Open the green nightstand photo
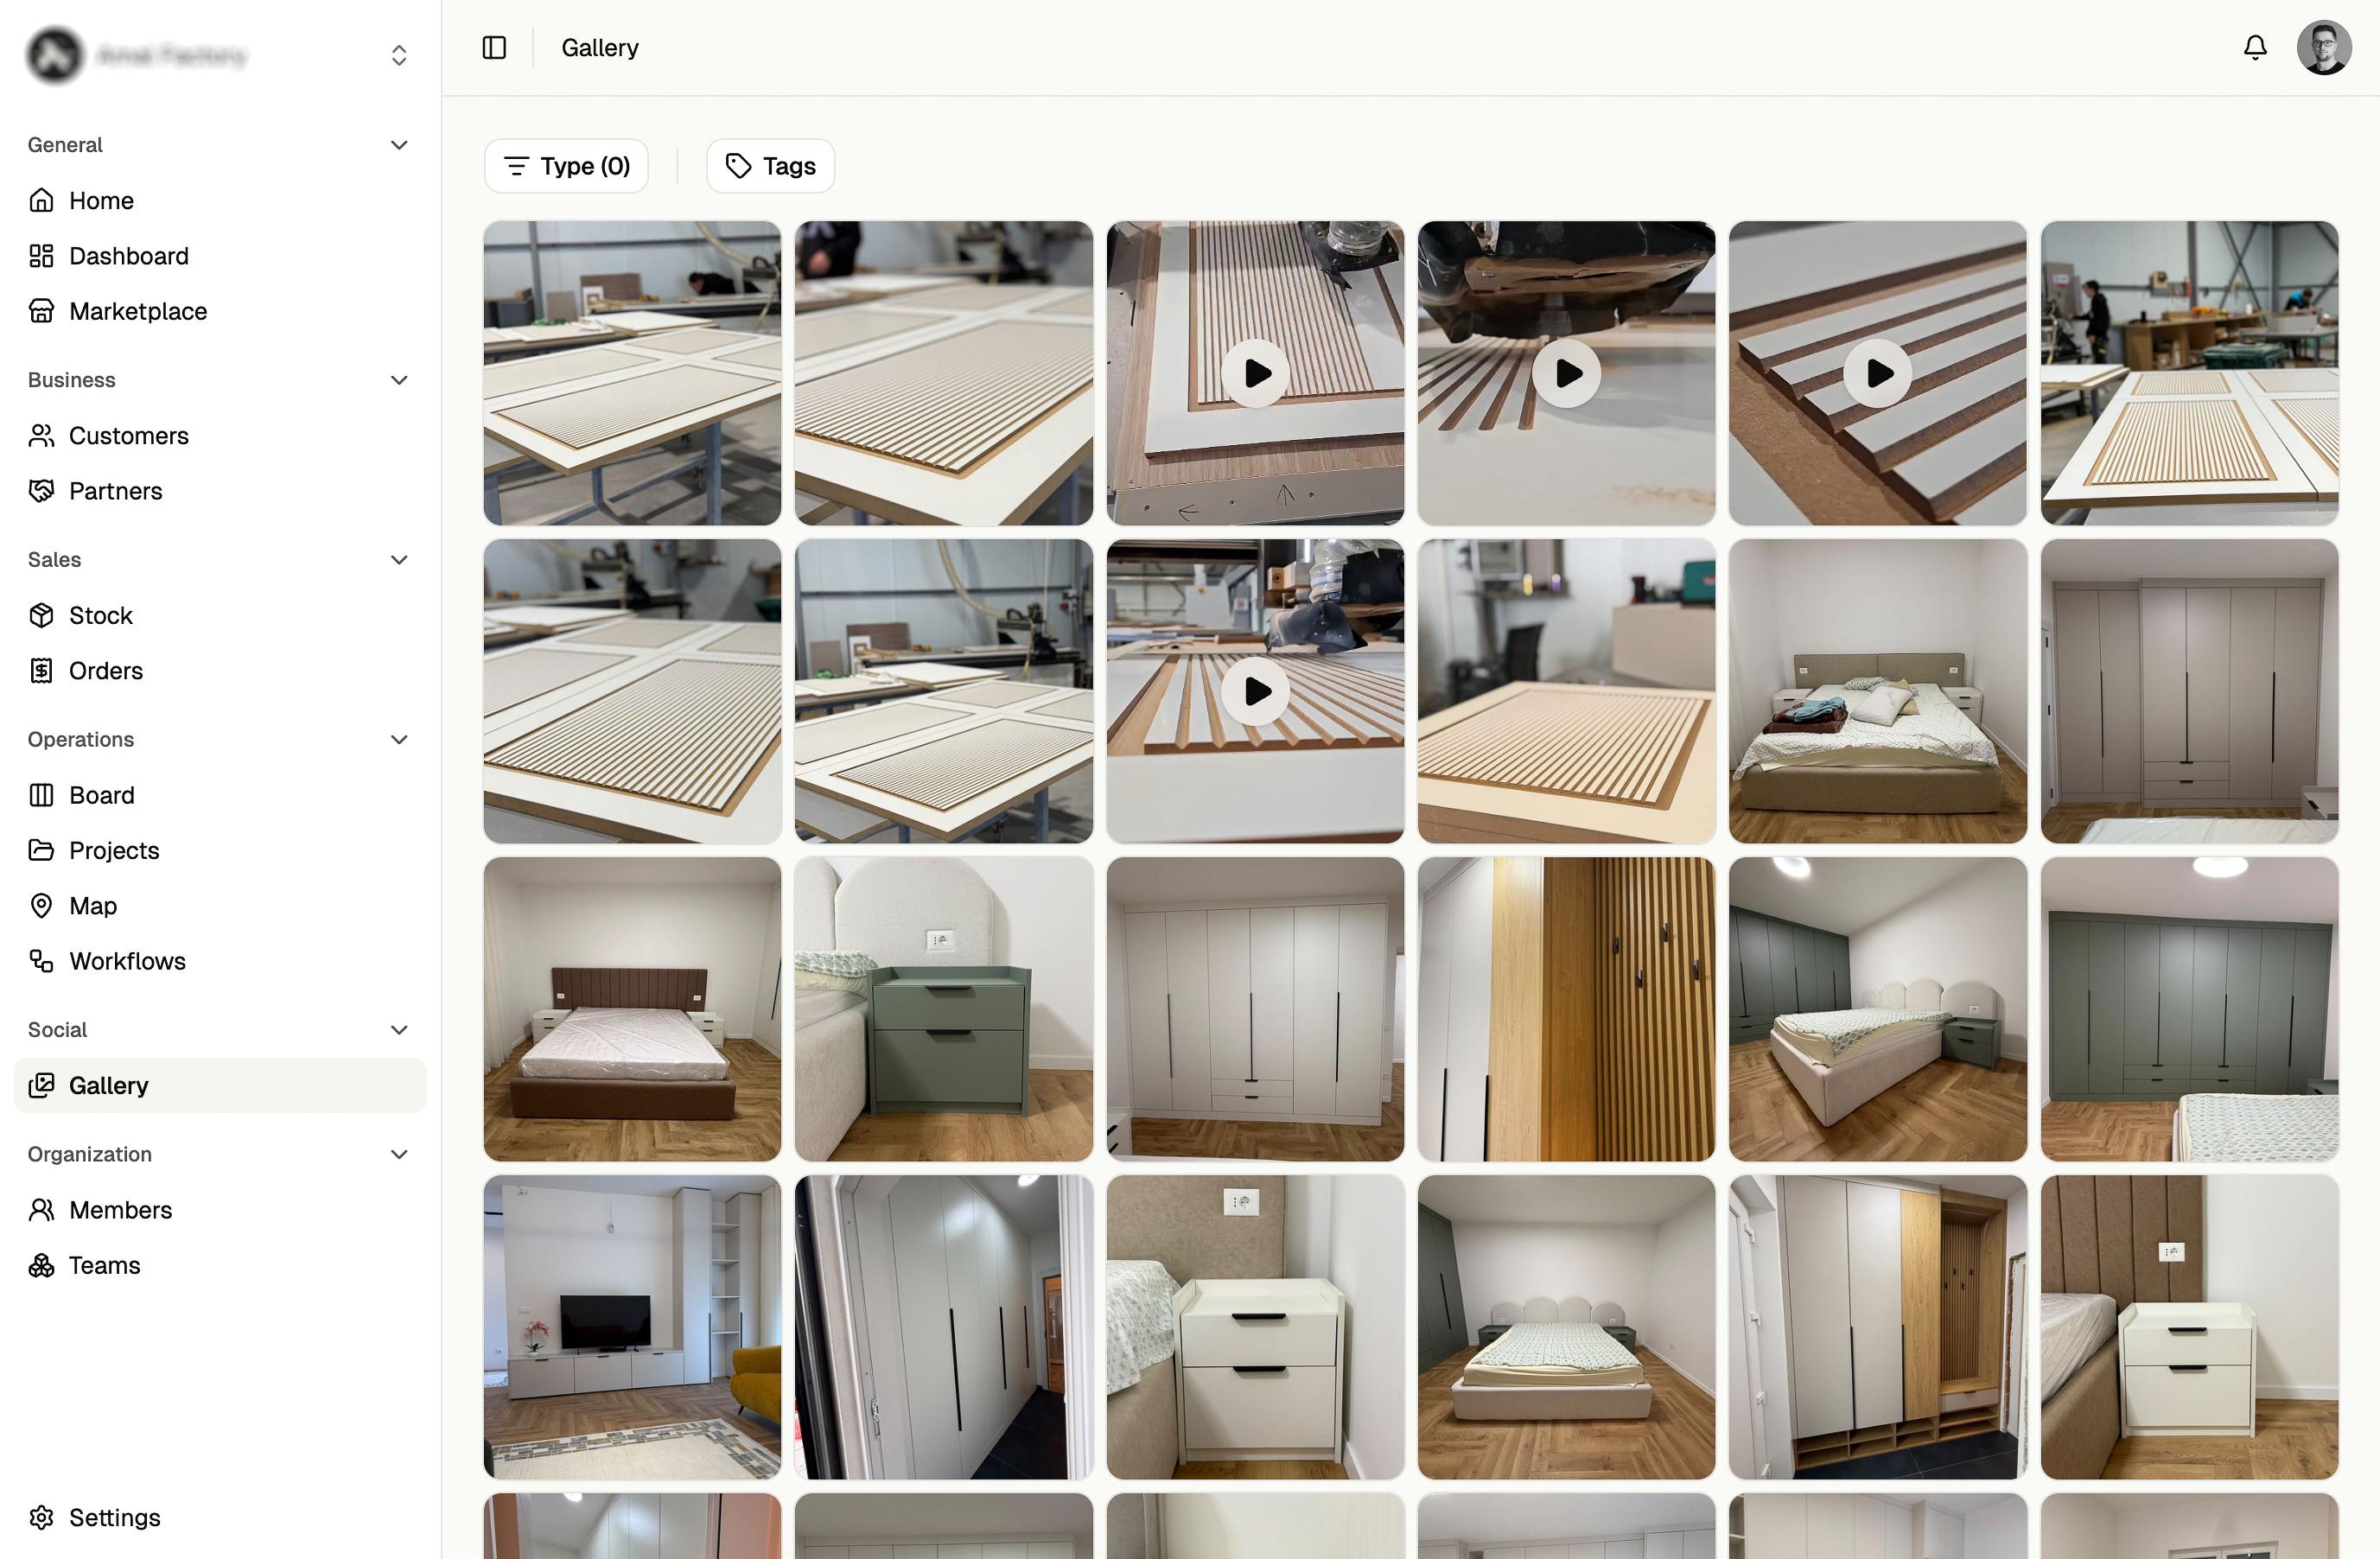Viewport: 2380px width, 1559px height. tap(944, 1009)
